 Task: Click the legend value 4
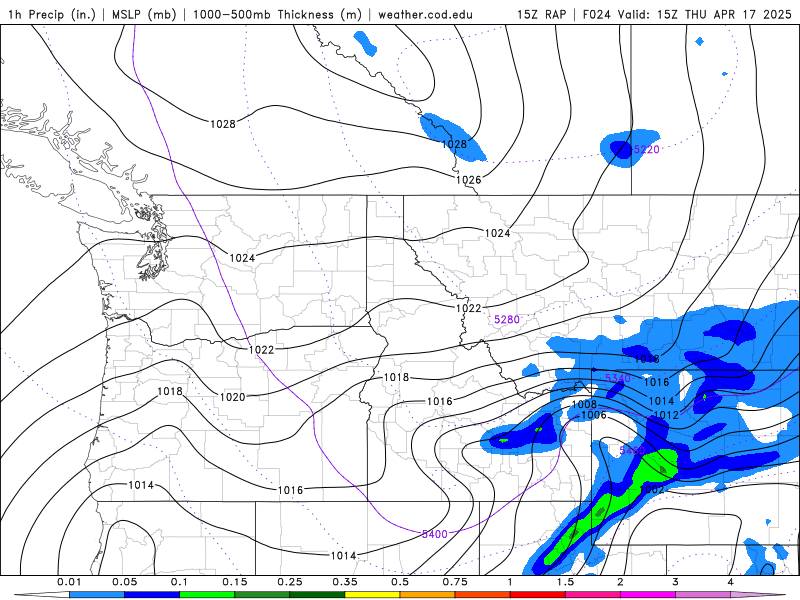731,582
